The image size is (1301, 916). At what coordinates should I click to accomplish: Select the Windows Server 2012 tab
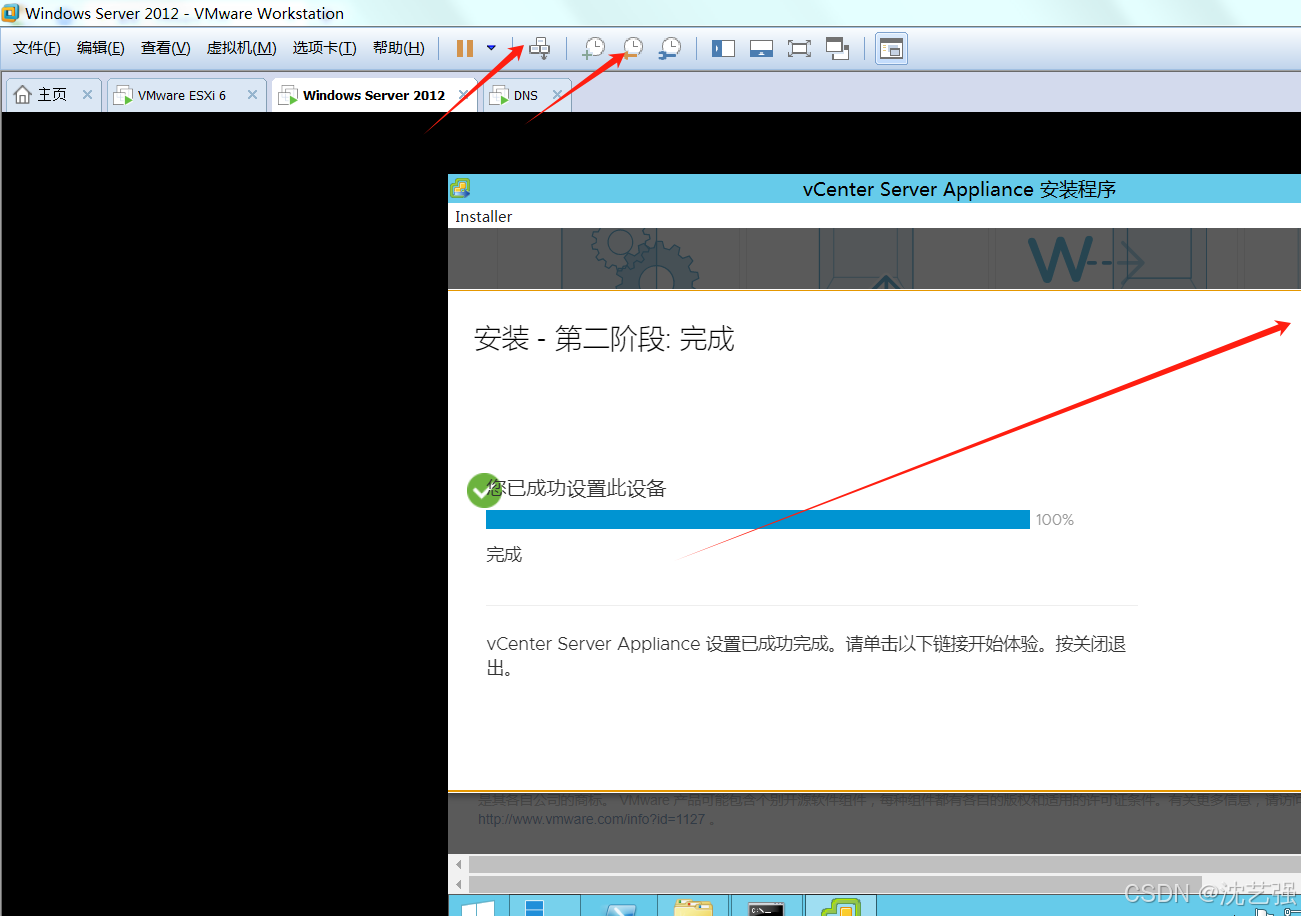coord(374,95)
